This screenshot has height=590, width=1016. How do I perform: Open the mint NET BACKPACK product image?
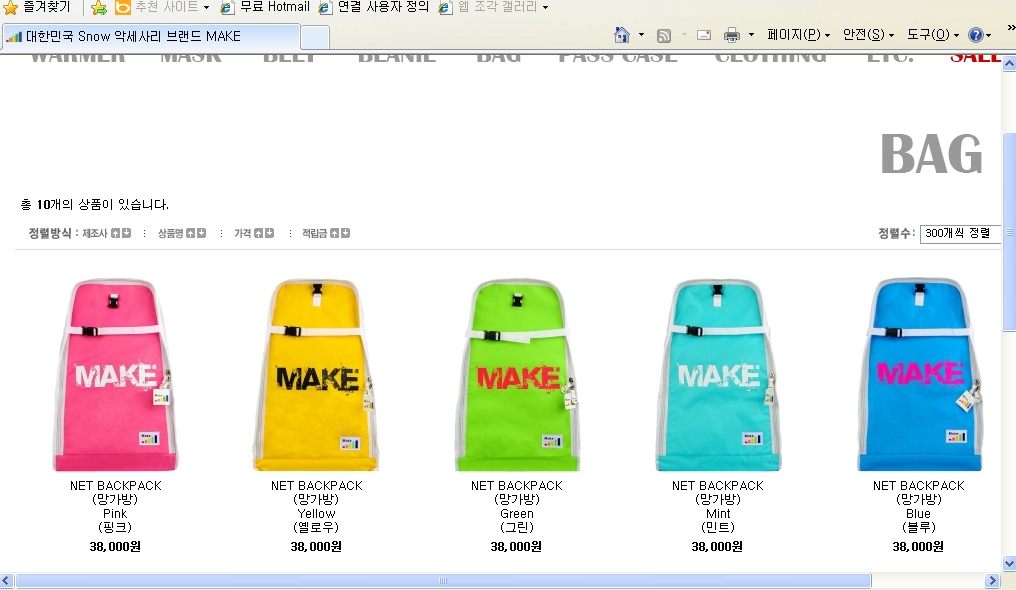pos(717,374)
